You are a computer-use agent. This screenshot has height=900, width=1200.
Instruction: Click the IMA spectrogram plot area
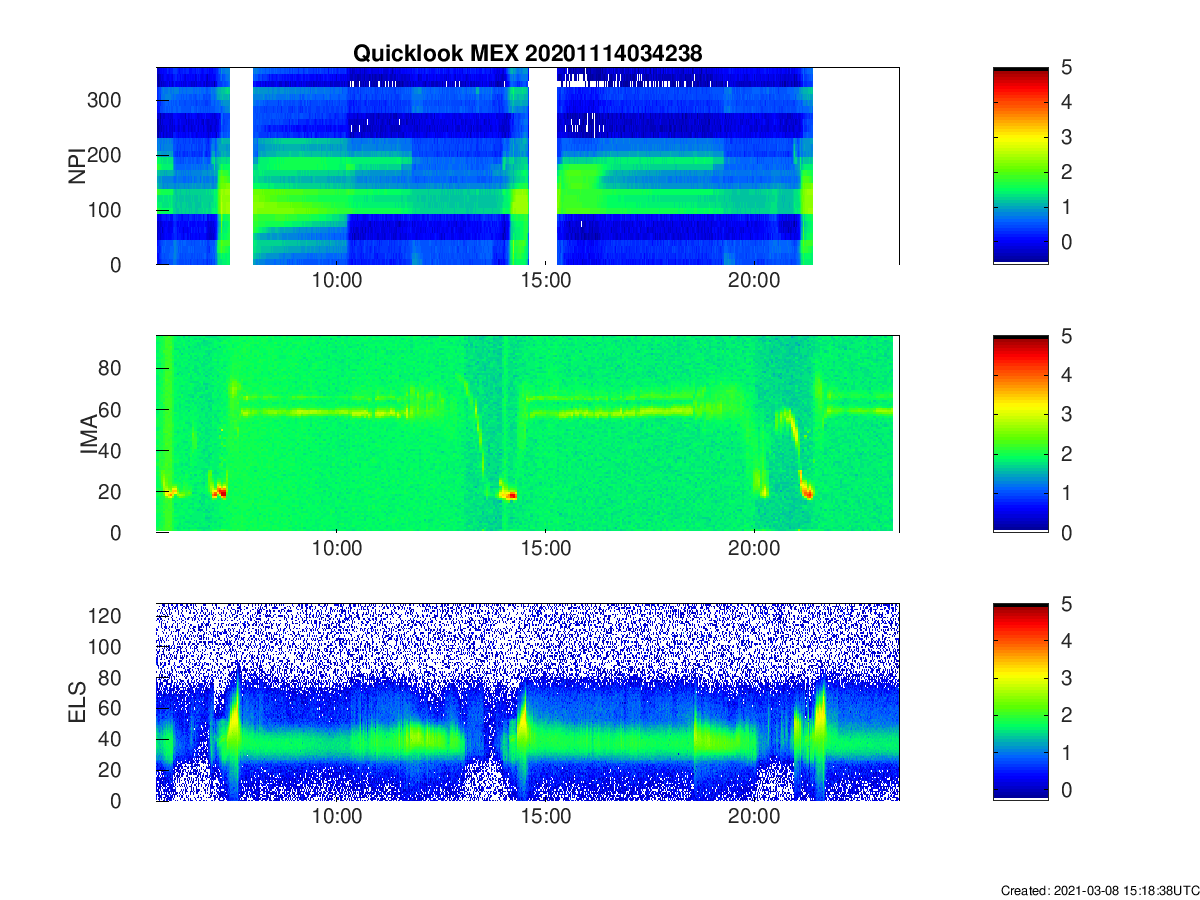527,434
